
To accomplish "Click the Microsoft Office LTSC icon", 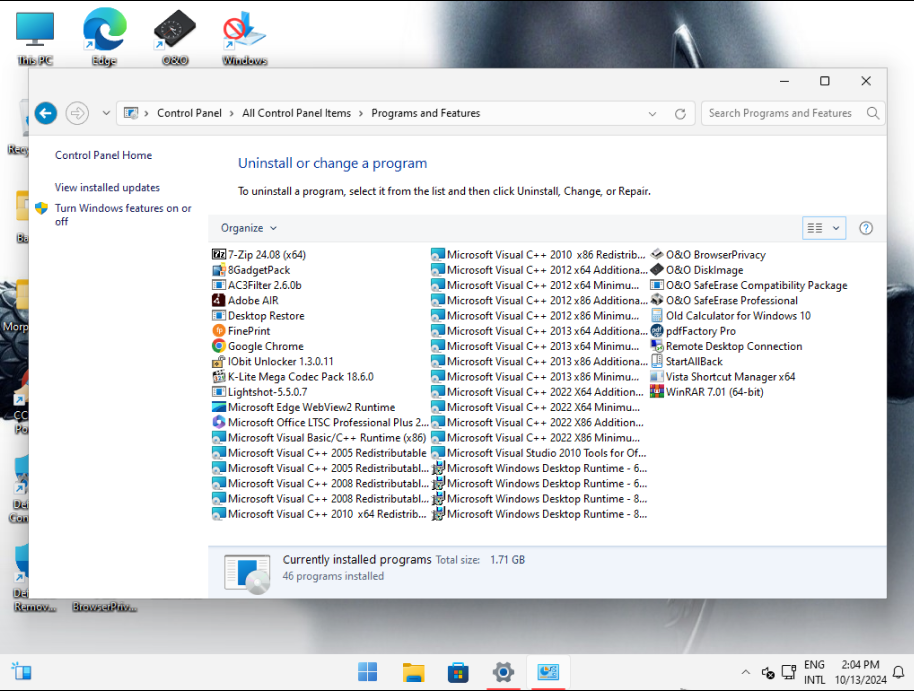I will click(x=219, y=422).
